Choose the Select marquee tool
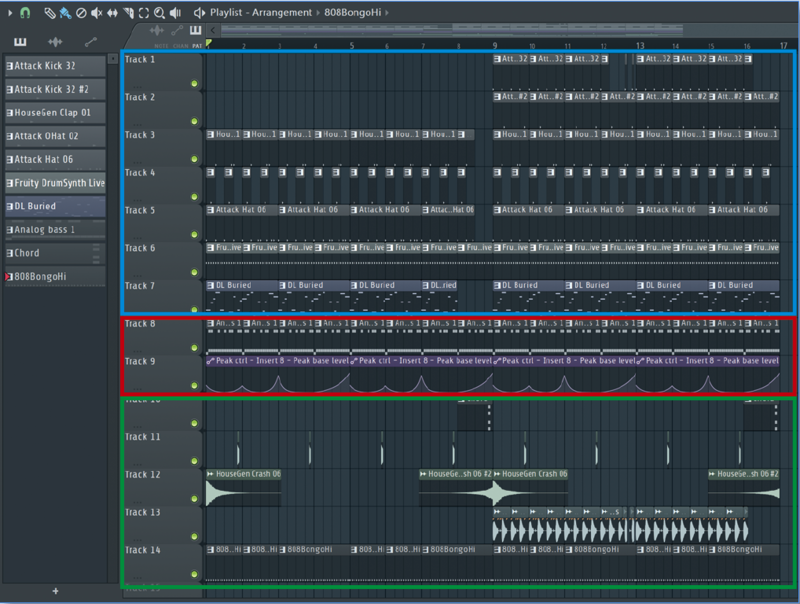 (144, 13)
